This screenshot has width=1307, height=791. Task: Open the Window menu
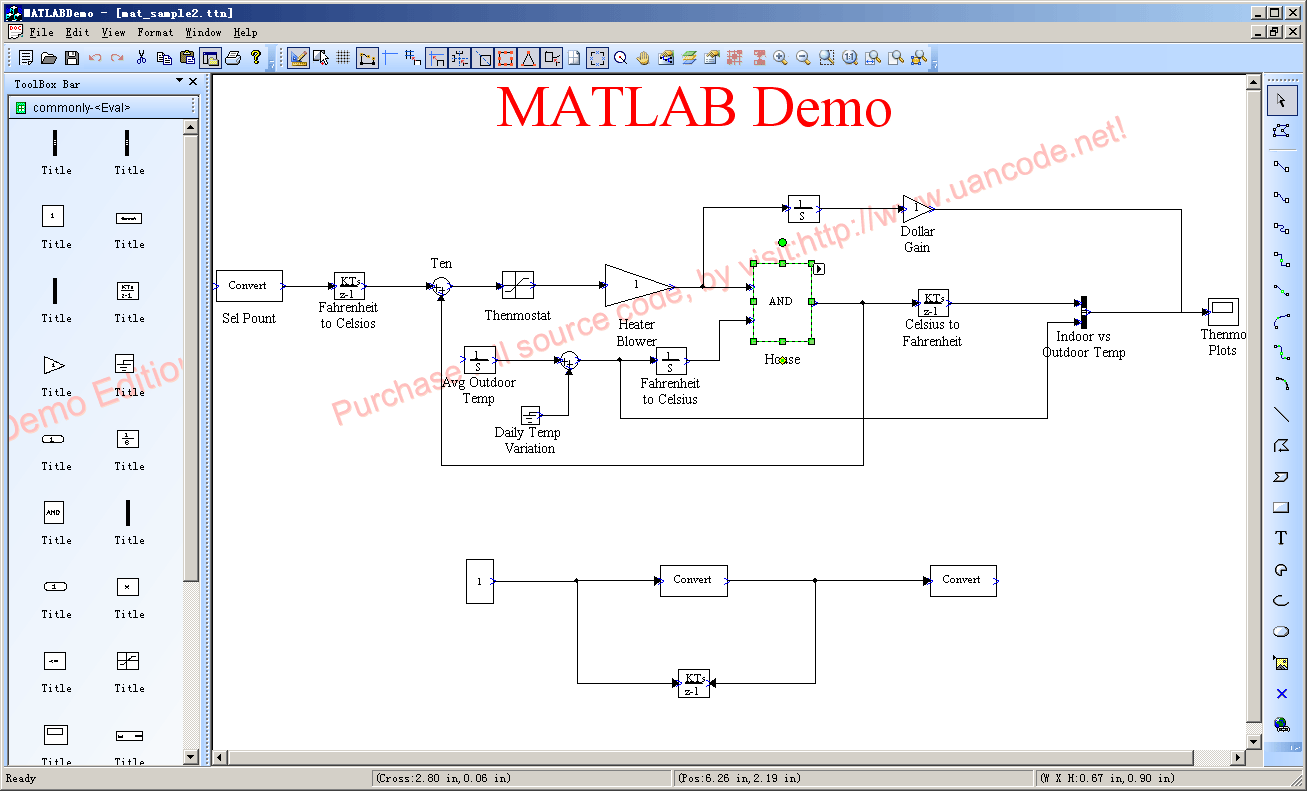pyautogui.click(x=203, y=32)
